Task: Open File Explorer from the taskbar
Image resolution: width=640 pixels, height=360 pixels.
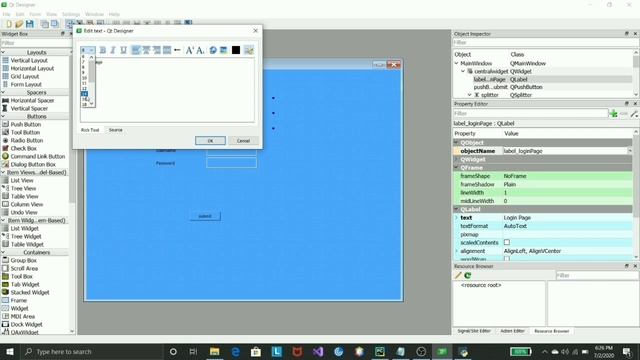Action: [x=214, y=351]
